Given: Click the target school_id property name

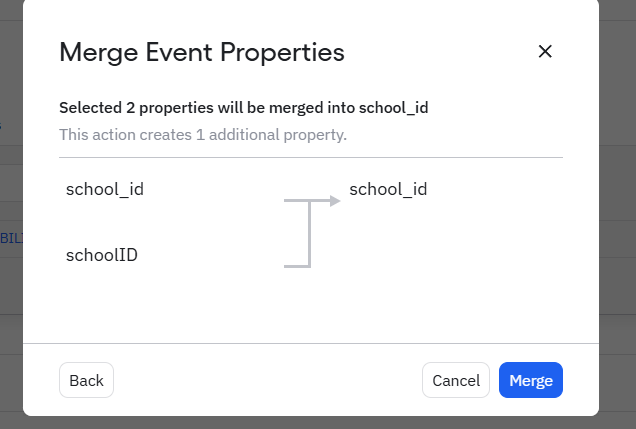Looking at the screenshot, I should (x=389, y=188).
